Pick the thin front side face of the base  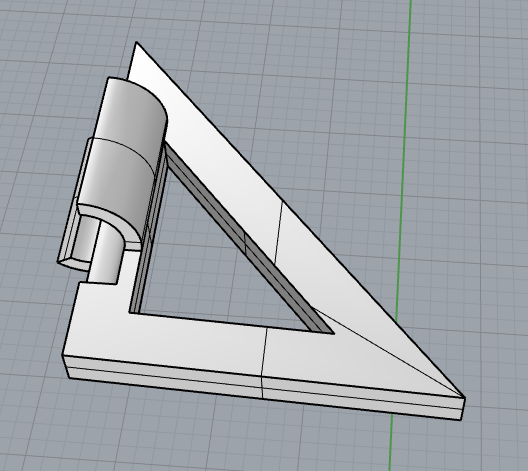(x=263, y=387)
